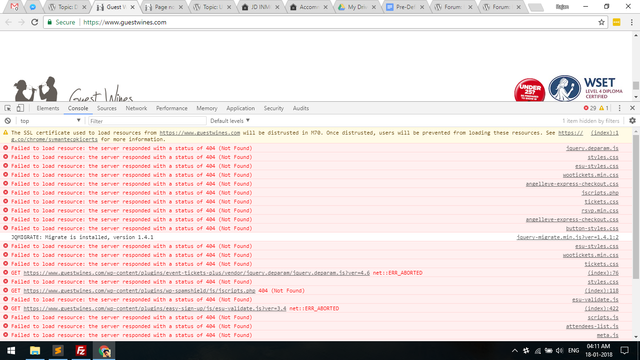The image size is (640, 360).
Task: Show hidden system tray icons
Action: click(x=515, y=351)
